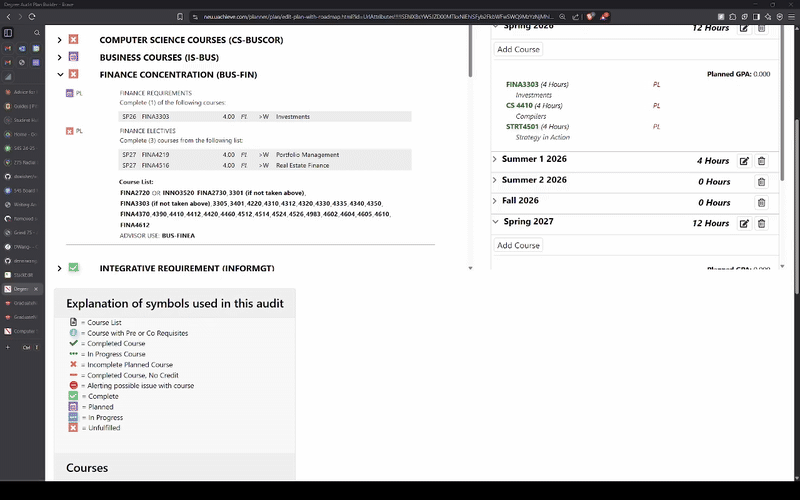Collapse the Finance Concentration (BUS-FIN) section

pyautogui.click(x=59, y=74)
